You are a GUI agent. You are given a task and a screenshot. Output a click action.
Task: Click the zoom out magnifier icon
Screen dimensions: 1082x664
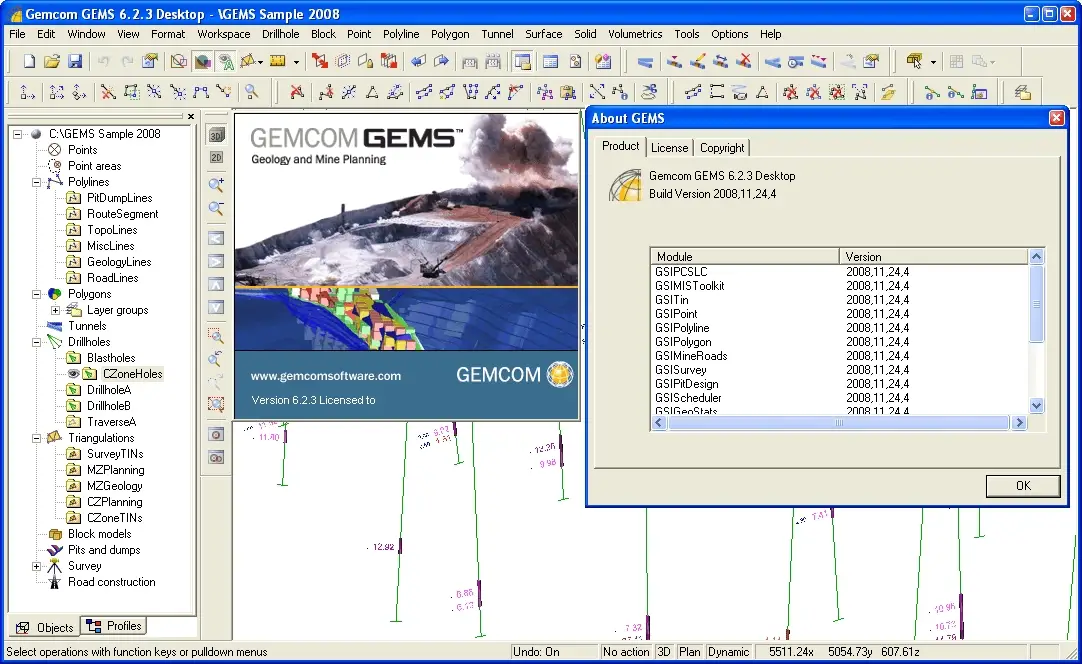(216, 209)
